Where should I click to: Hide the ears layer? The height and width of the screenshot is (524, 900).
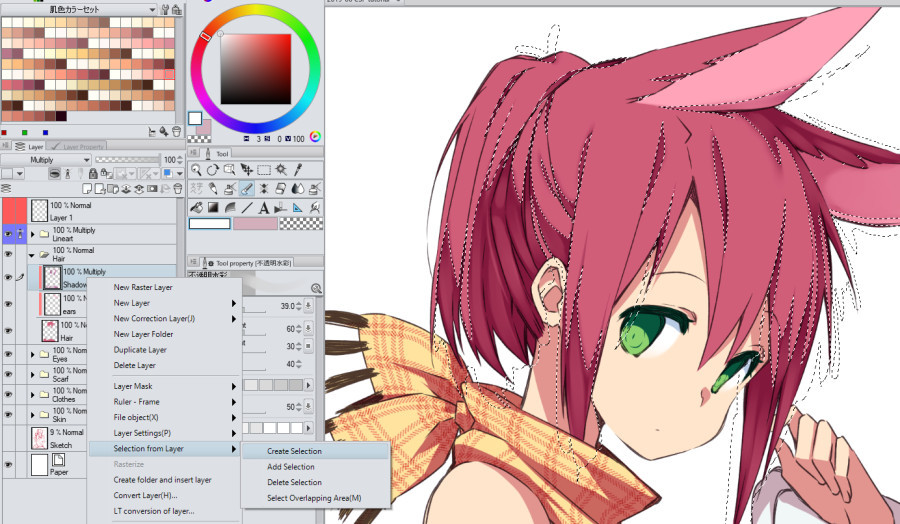(8, 304)
